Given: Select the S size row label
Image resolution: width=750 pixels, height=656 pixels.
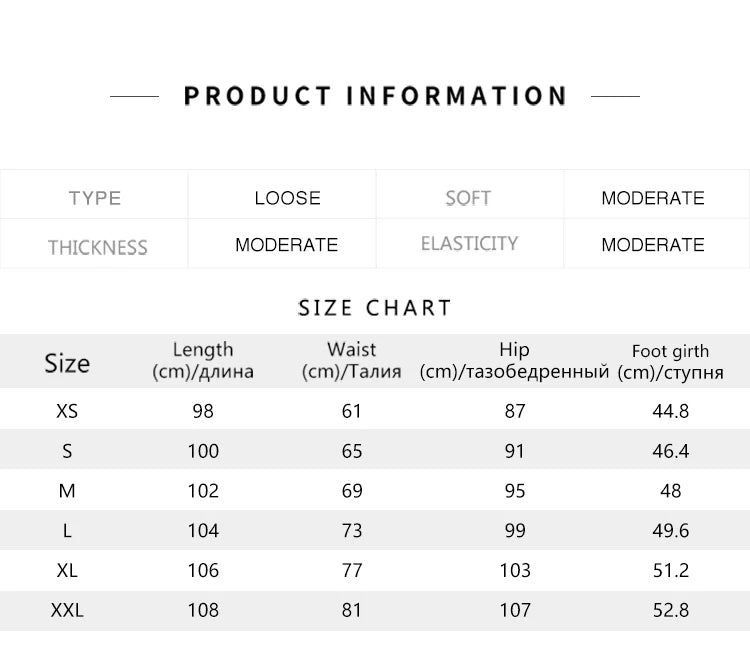Looking at the screenshot, I should pyautogui.click(x=67, y=451).
